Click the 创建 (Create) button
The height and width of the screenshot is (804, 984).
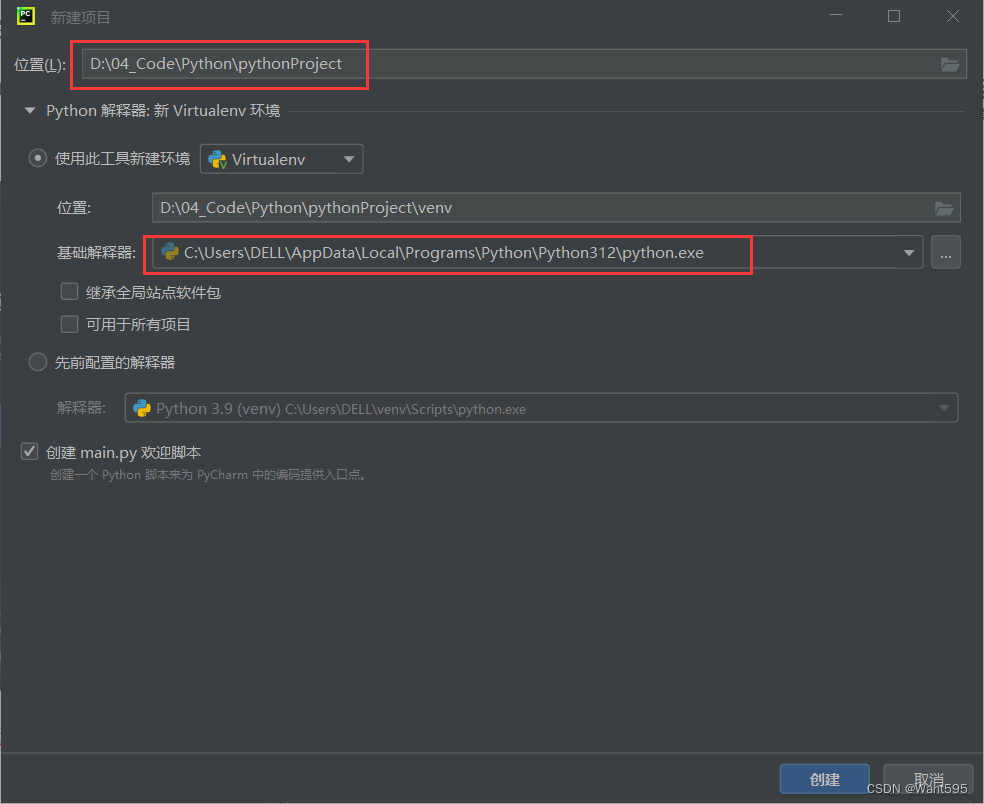point(825,779)
